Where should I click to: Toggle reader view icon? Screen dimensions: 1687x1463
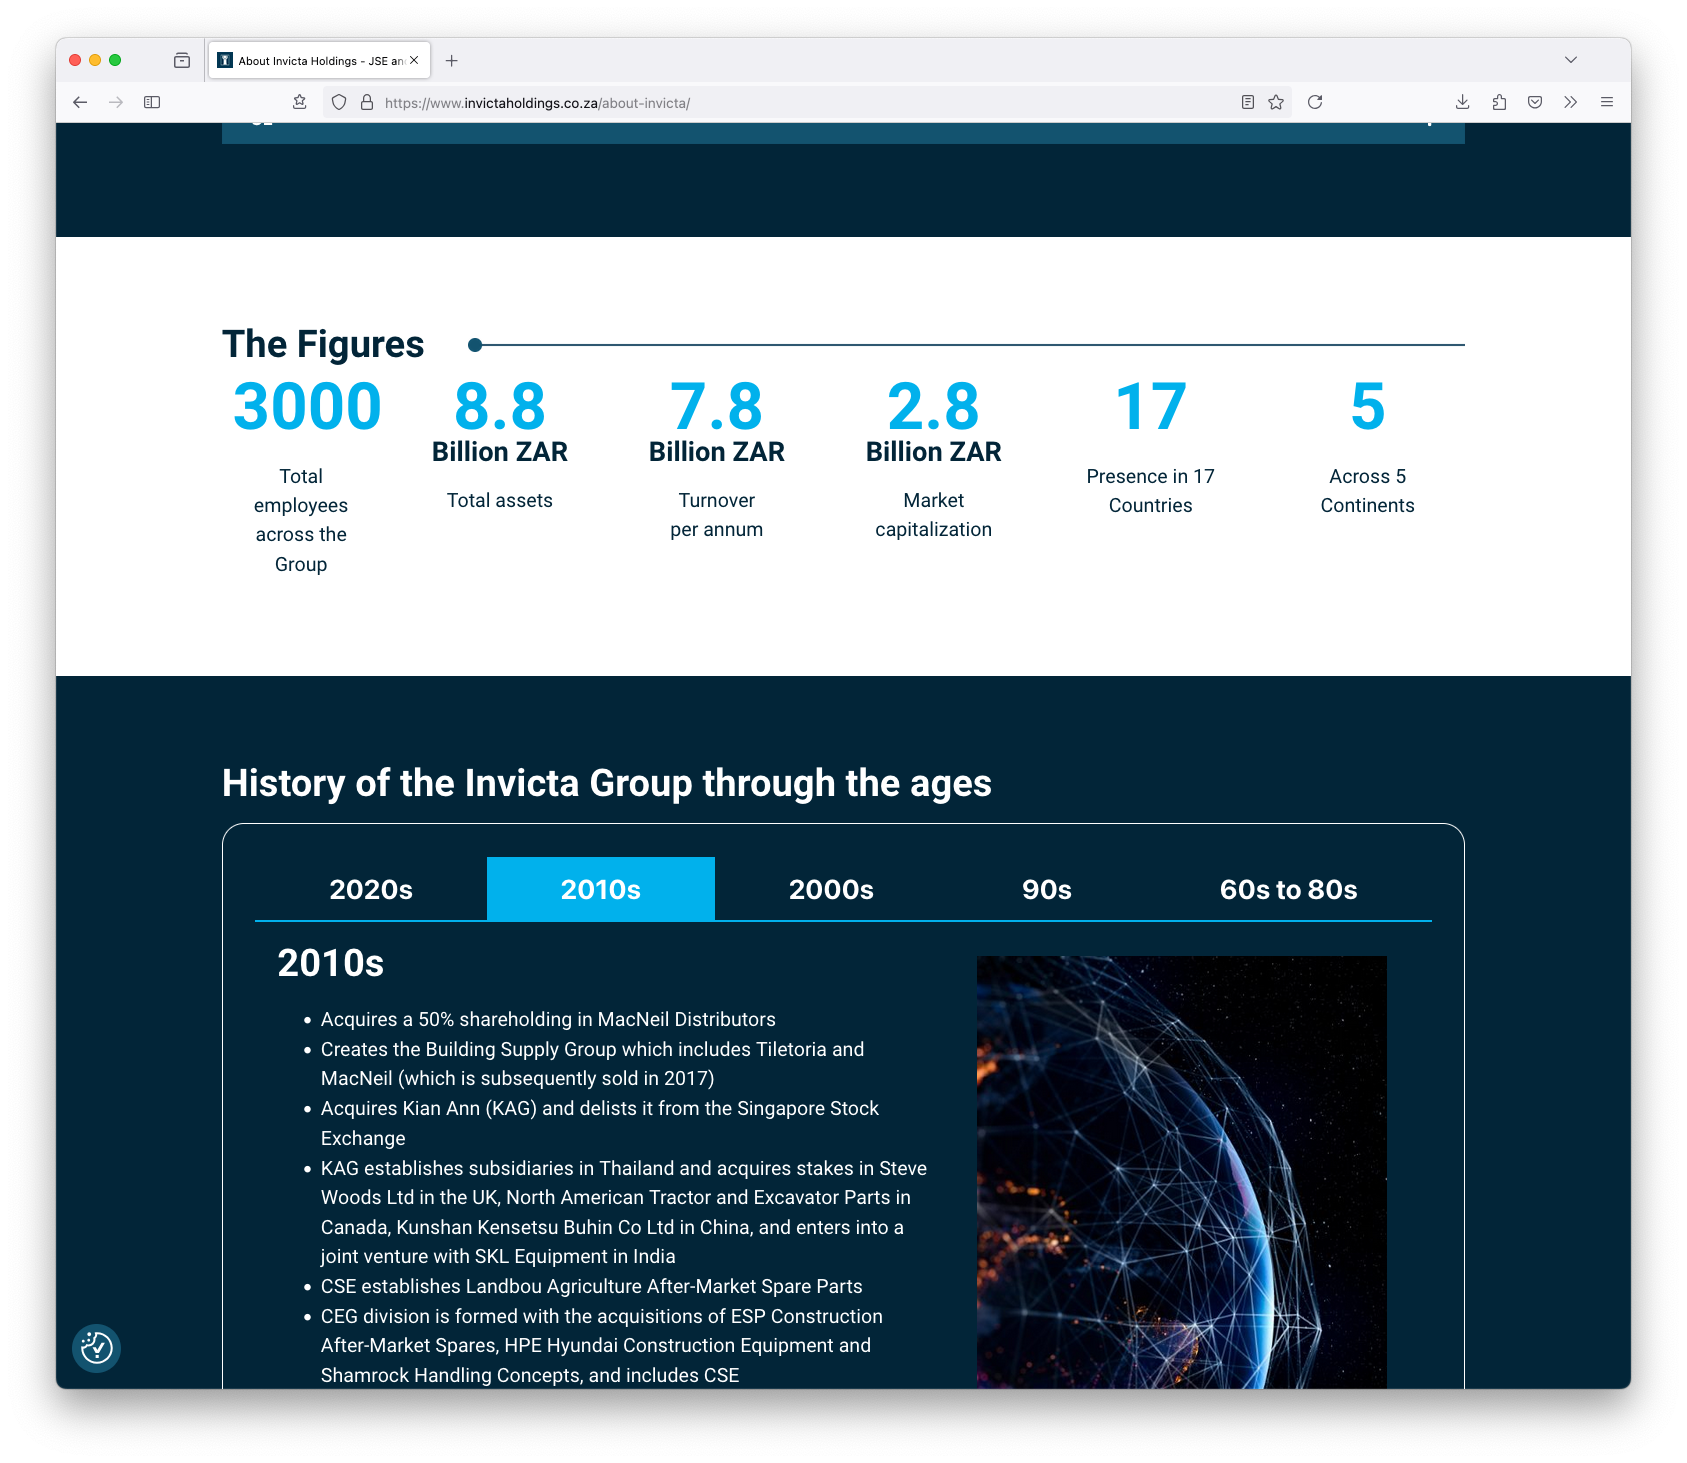point(1248,102)
